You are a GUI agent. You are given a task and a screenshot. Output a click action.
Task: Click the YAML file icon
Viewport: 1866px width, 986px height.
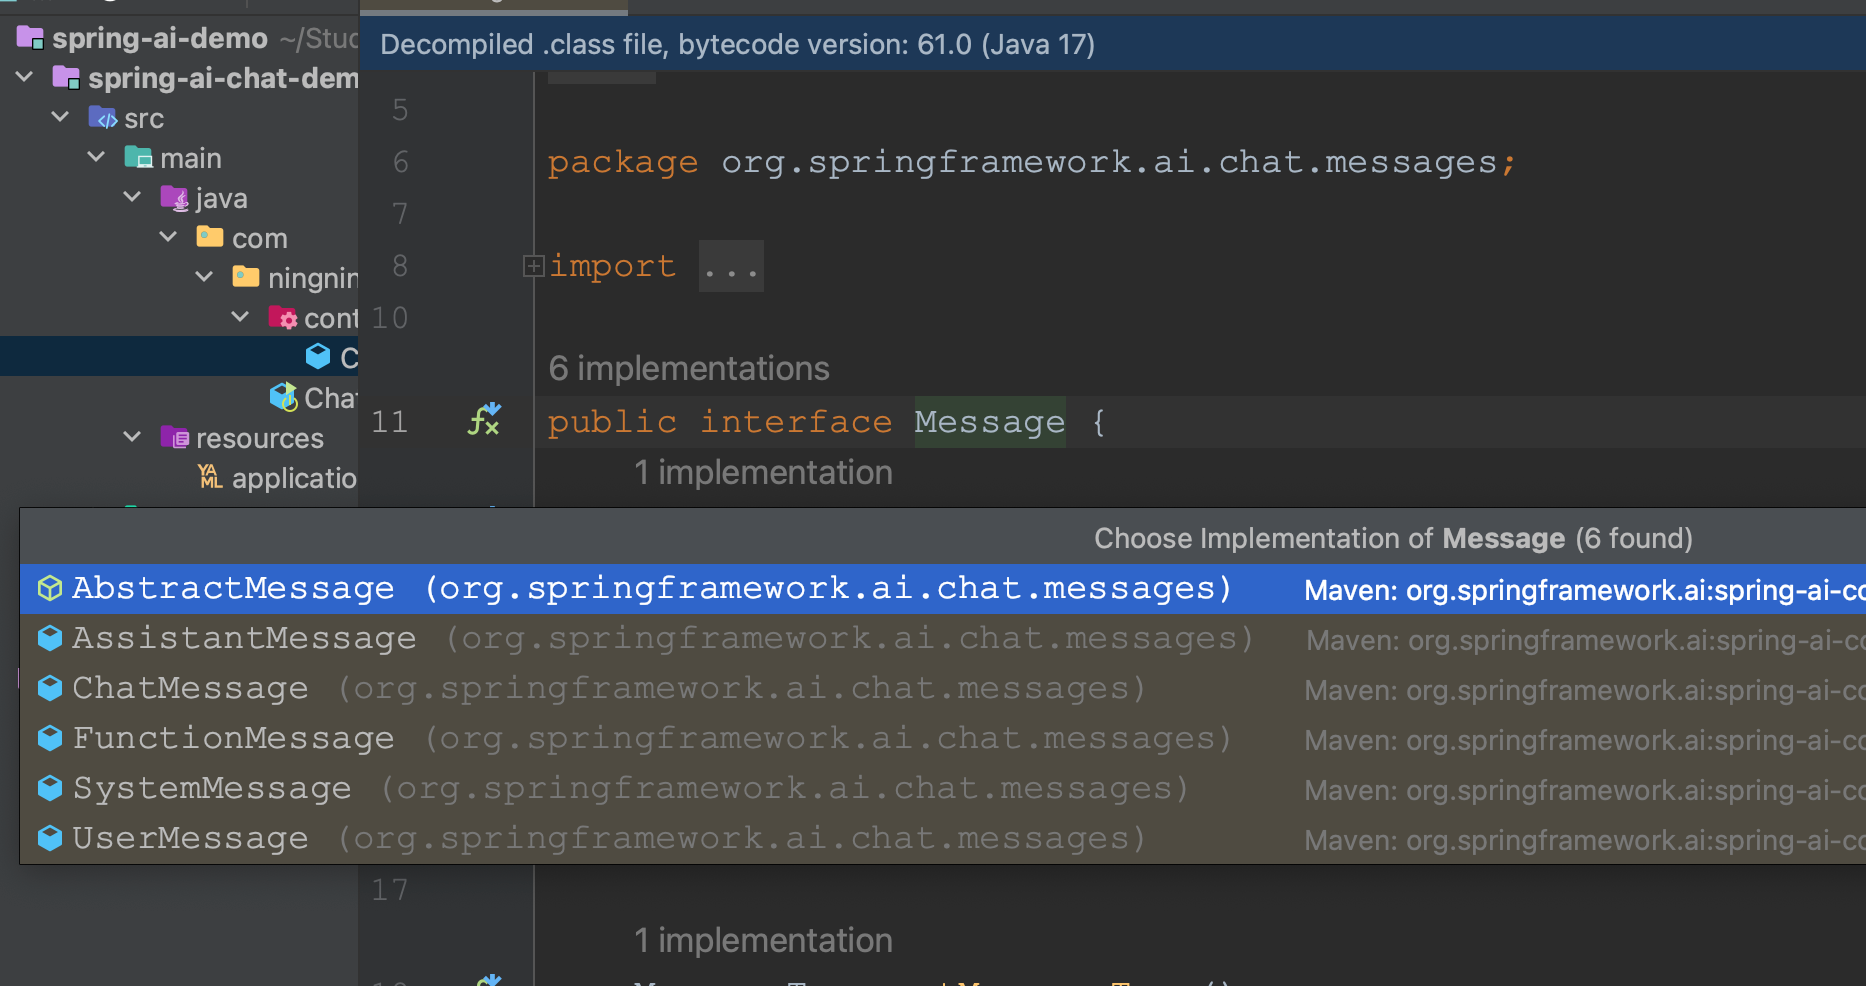(210, 476)
